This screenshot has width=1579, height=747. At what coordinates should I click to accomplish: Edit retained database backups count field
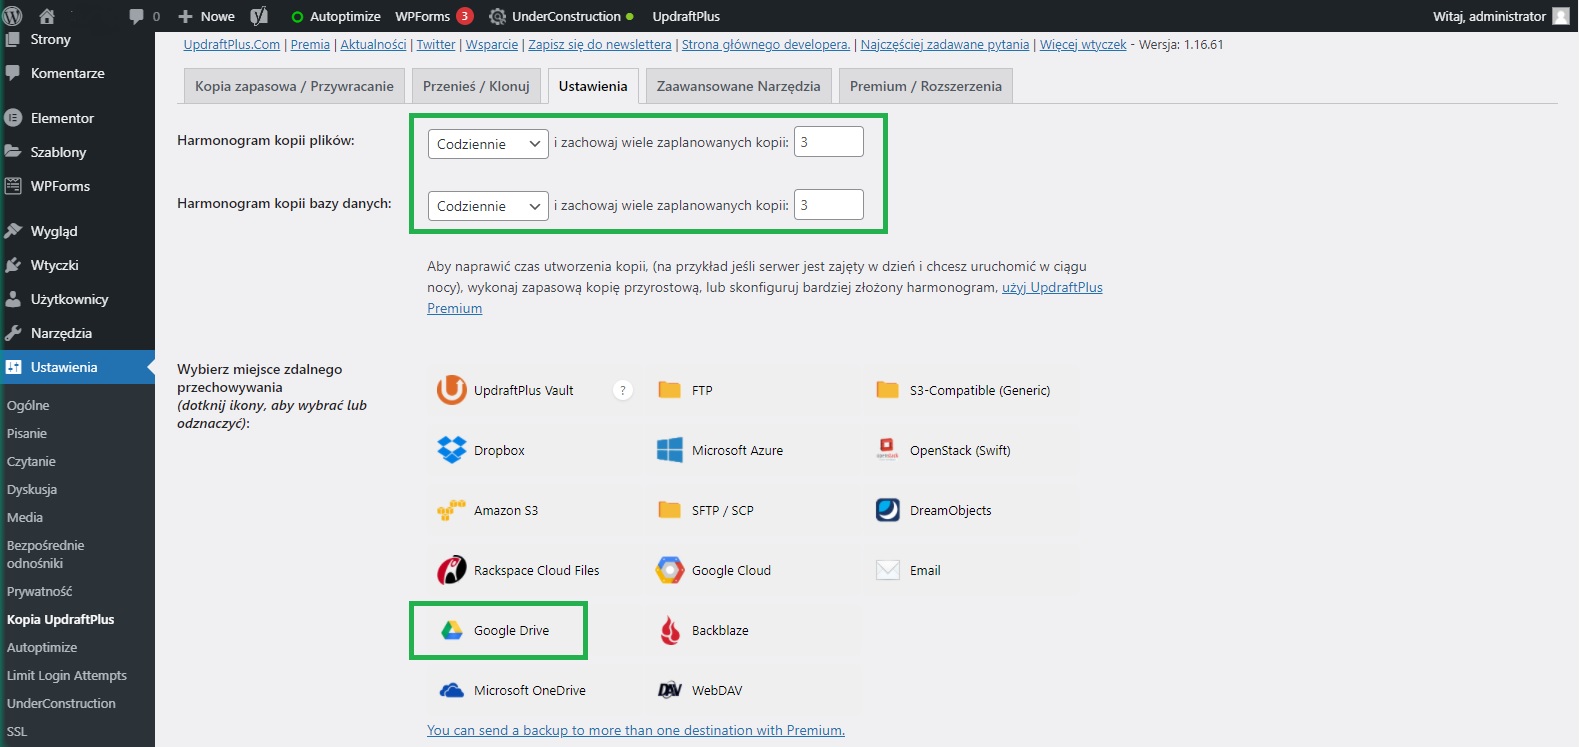pyautogui.click(x=829, y=205)
